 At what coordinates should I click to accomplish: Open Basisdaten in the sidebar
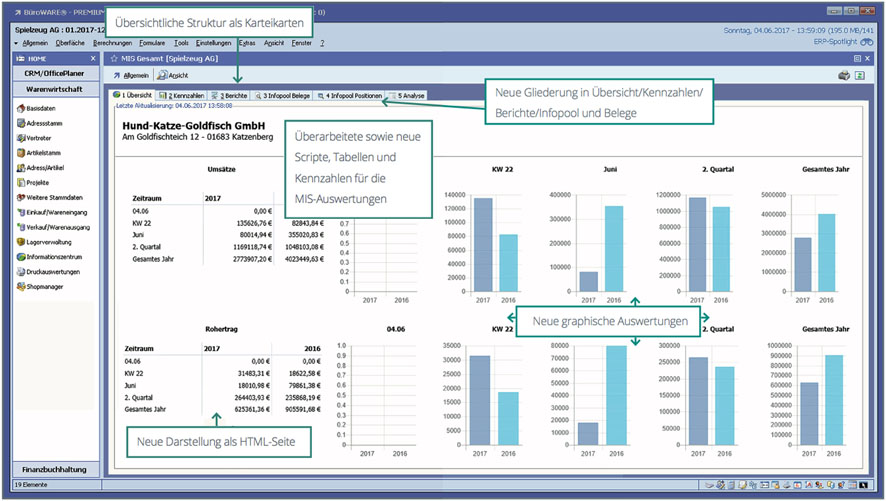tap(40, 108)
